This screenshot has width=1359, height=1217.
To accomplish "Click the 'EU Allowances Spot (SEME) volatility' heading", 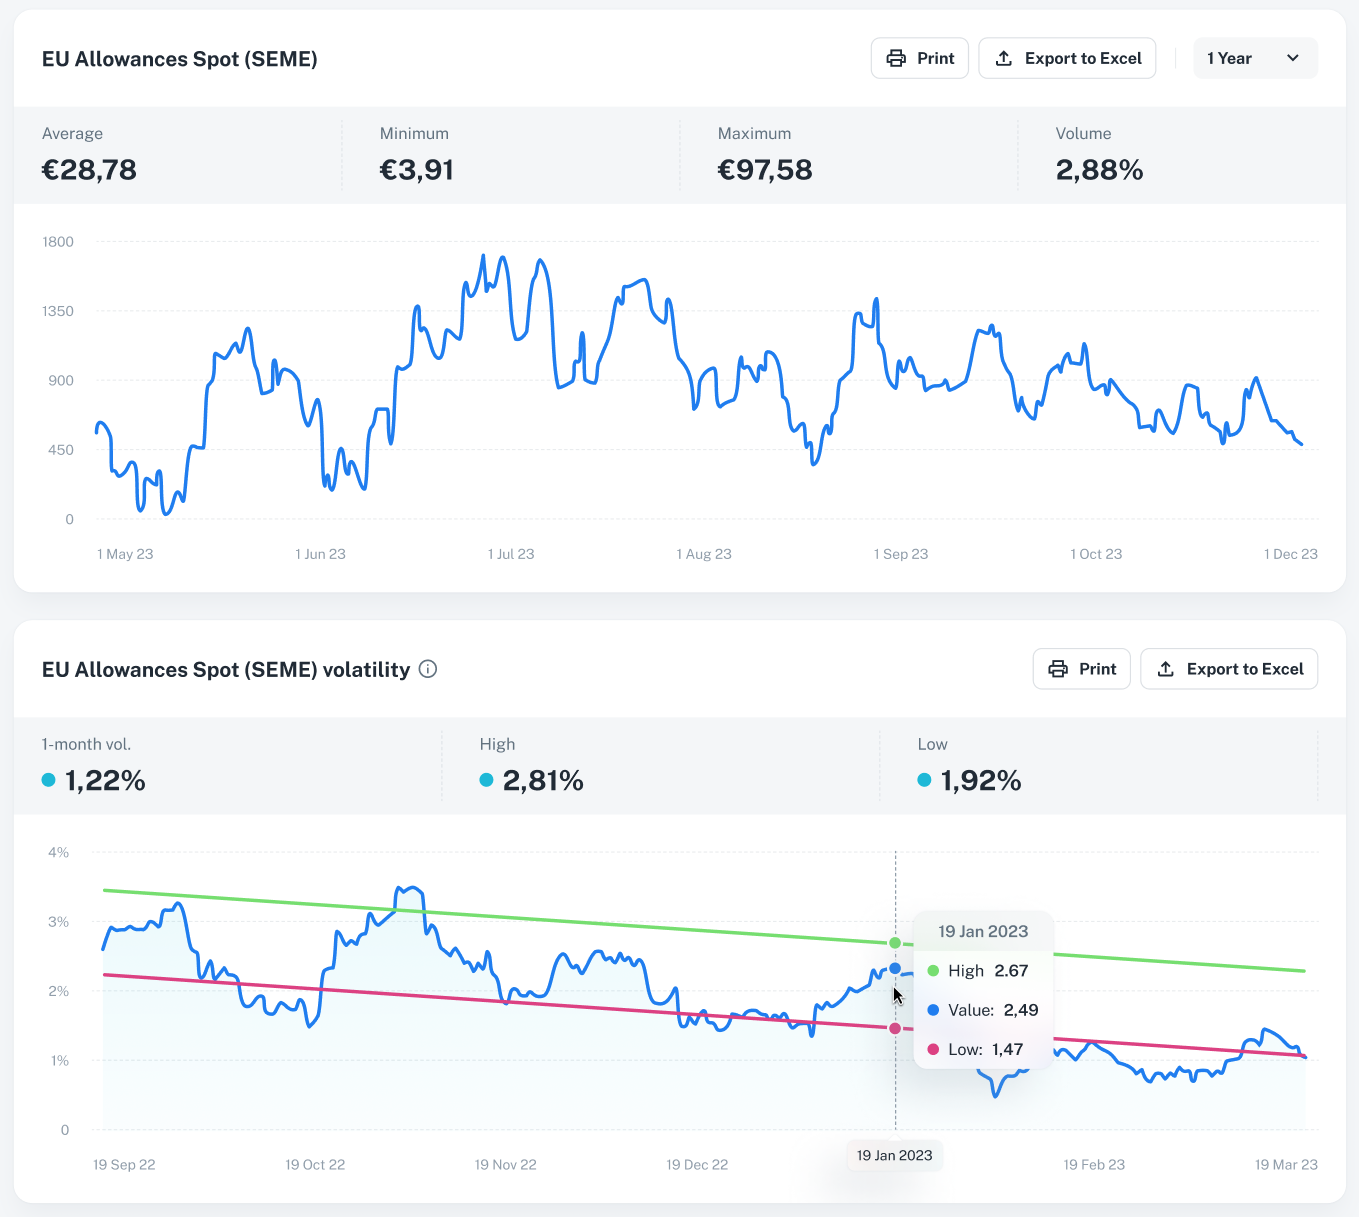I will pyautogui.click(x=226, y=670).
